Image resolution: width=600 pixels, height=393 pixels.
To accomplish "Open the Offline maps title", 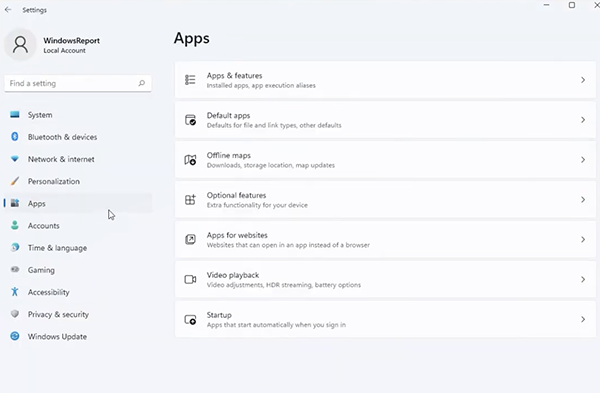I will [x=229, y=155].
